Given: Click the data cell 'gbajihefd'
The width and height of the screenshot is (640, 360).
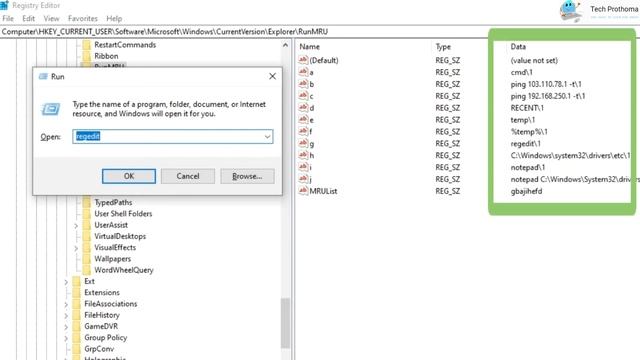Looking at the screenshot, I should (526, 191).
